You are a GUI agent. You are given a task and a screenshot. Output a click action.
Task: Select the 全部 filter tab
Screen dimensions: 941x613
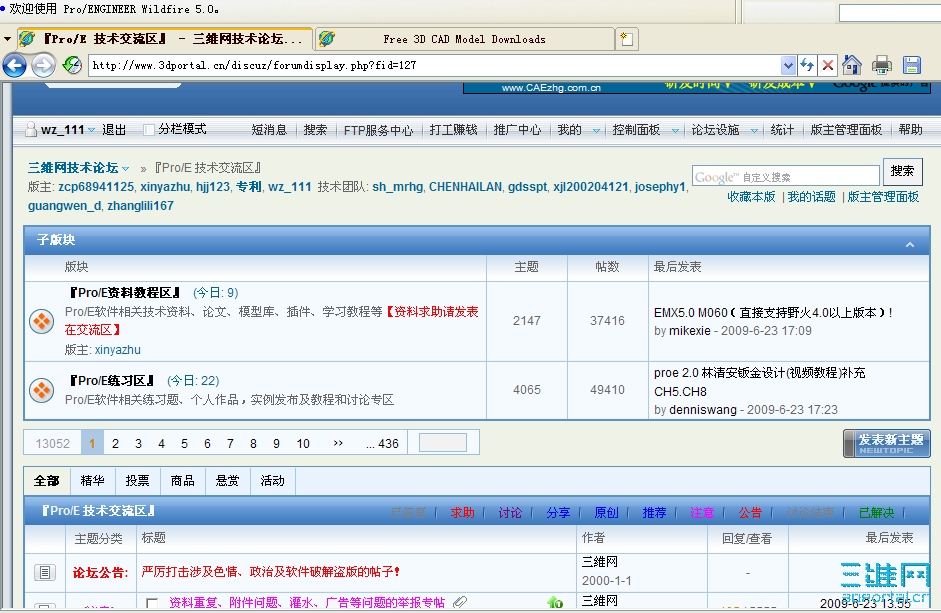point(47,480)
